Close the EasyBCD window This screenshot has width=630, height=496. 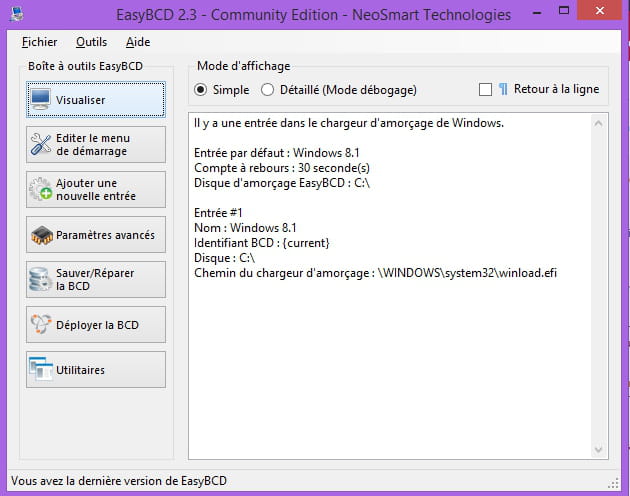(599, 10)
